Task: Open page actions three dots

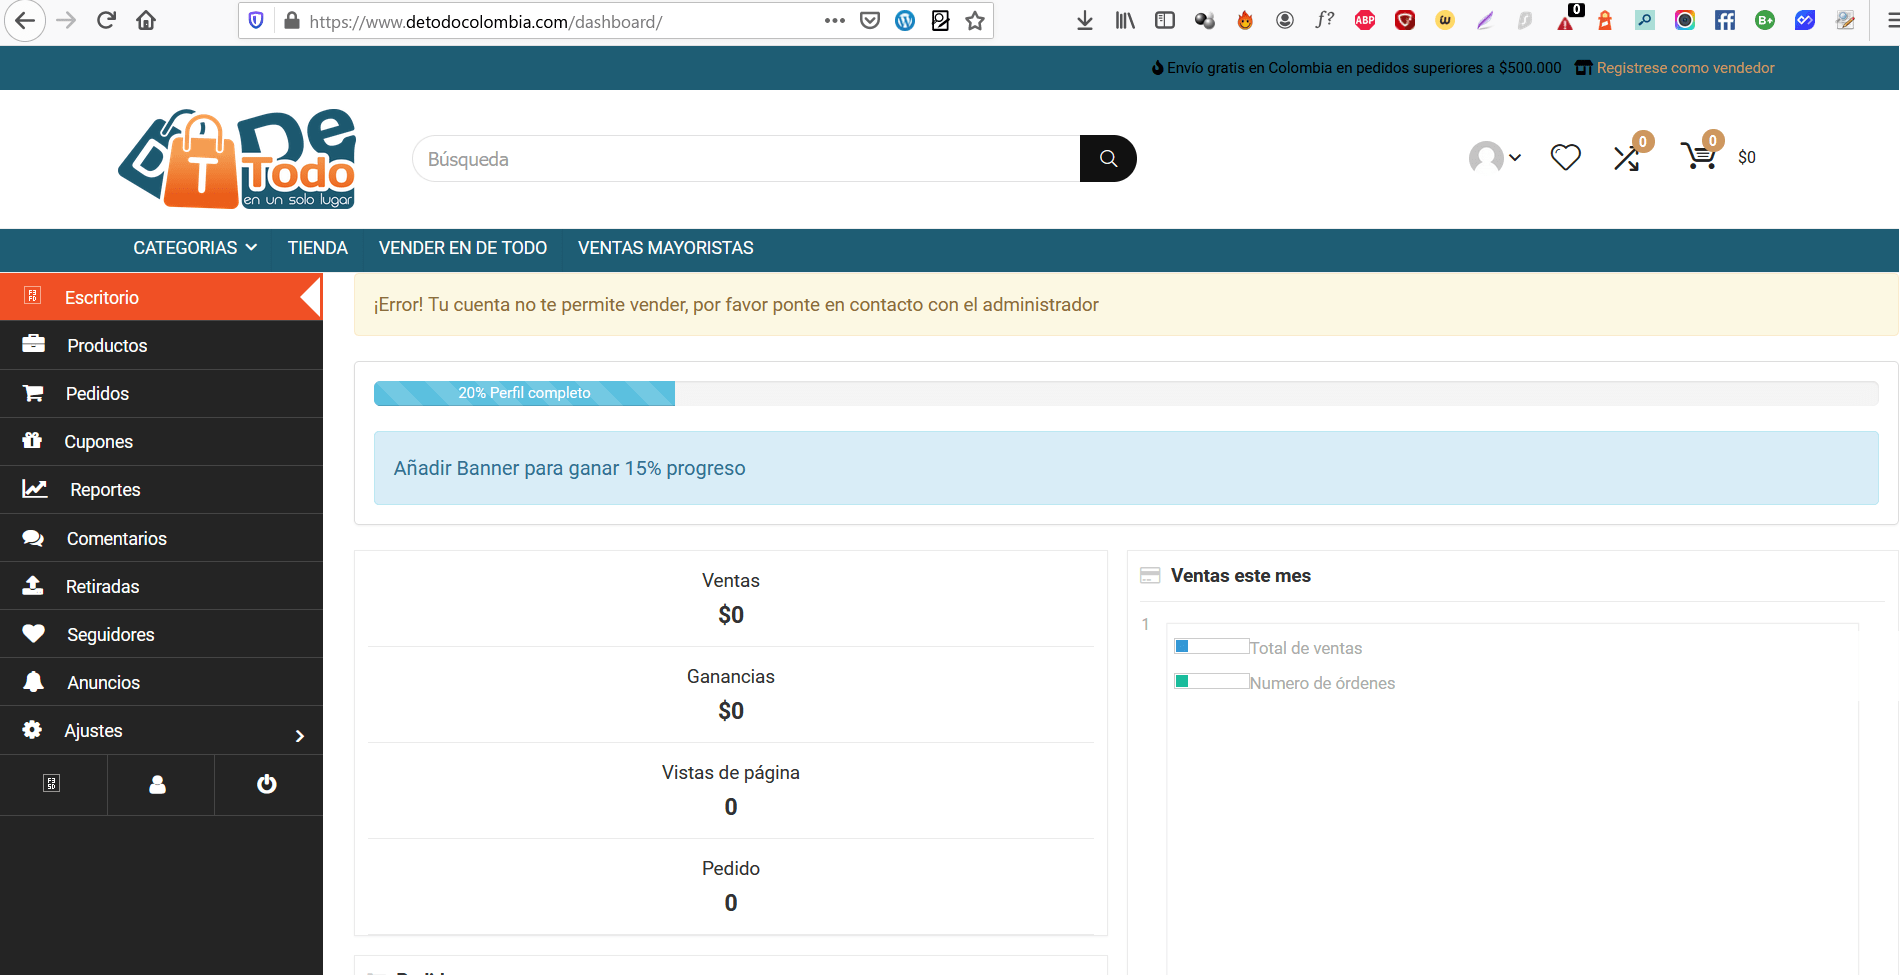Action: pyautogui.click(x=835, y=20)
